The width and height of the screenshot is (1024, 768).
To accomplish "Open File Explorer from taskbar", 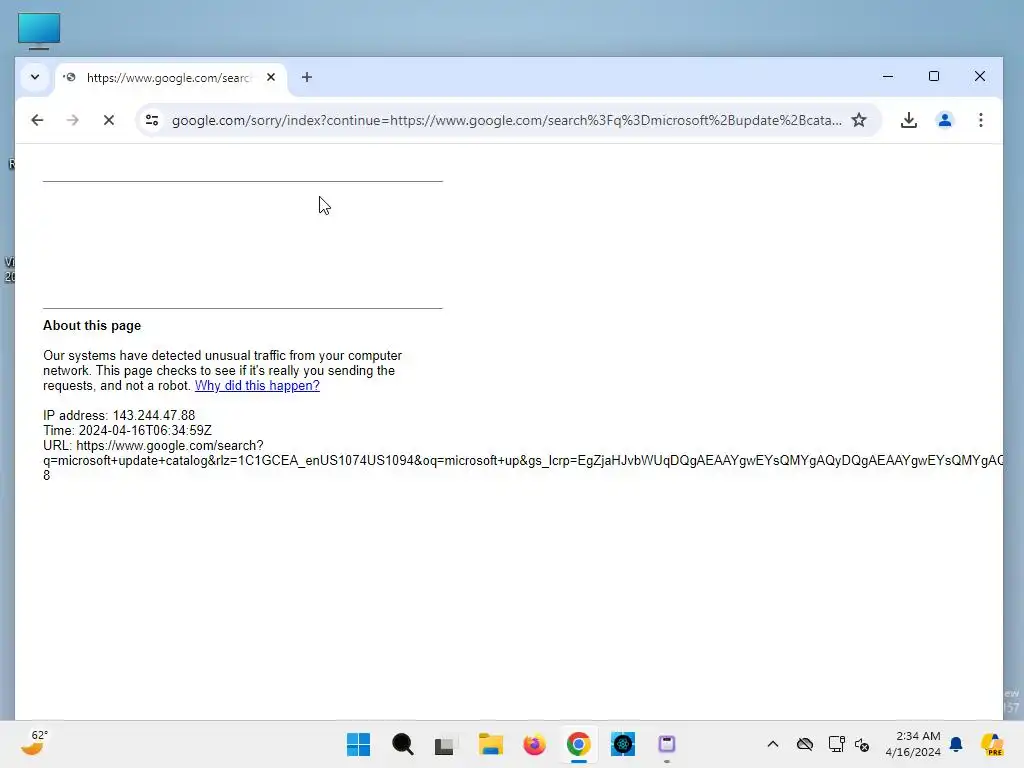I will click(x=490, y=744).
